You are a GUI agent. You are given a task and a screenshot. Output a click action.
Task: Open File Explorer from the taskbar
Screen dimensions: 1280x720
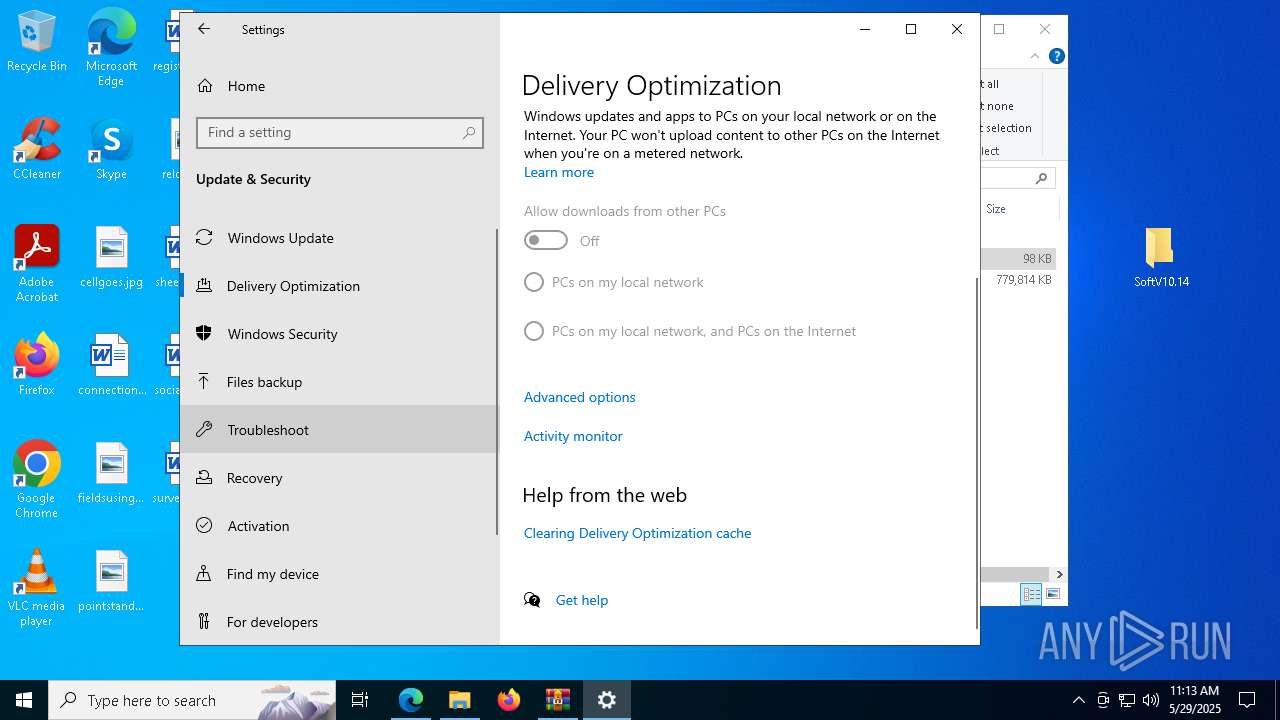(x=460, y=700)
